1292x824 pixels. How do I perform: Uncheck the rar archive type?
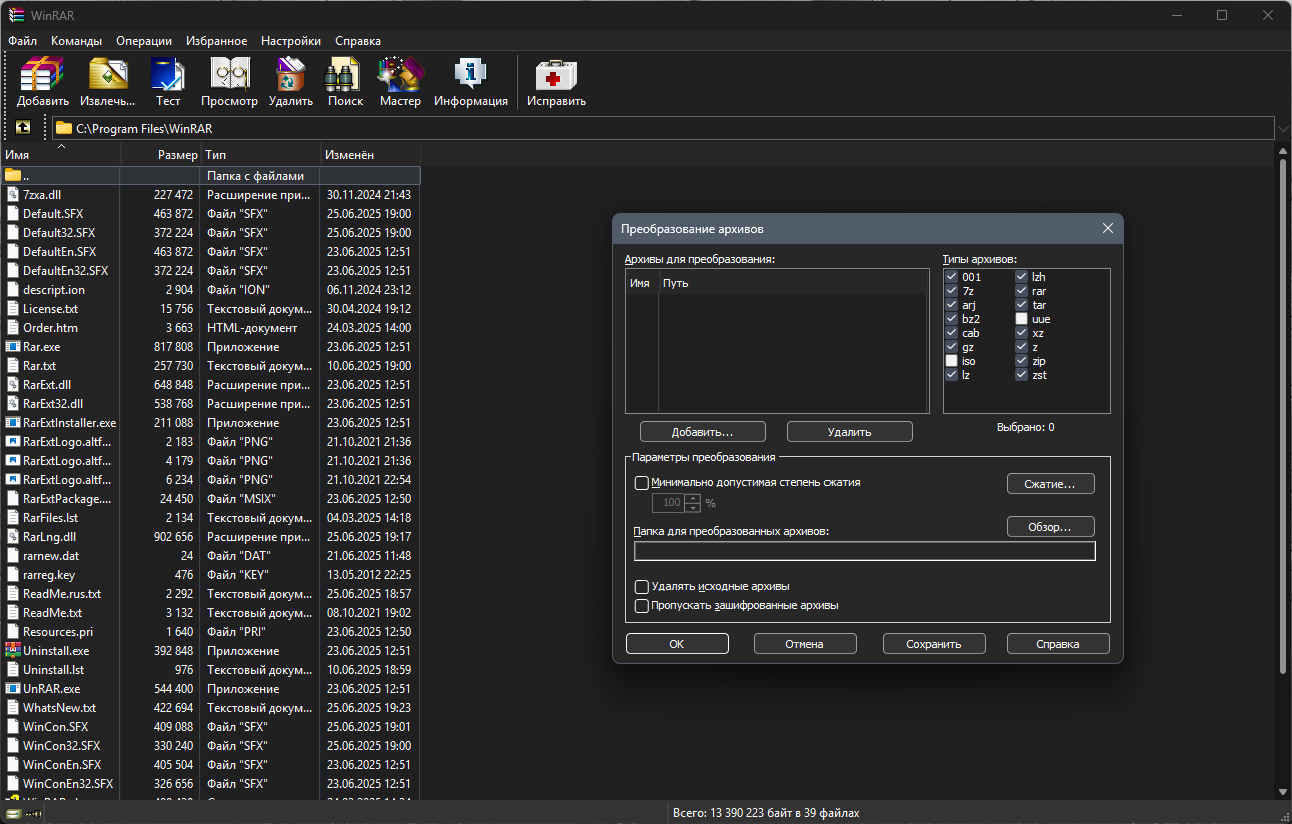[x=1022, y=291]
